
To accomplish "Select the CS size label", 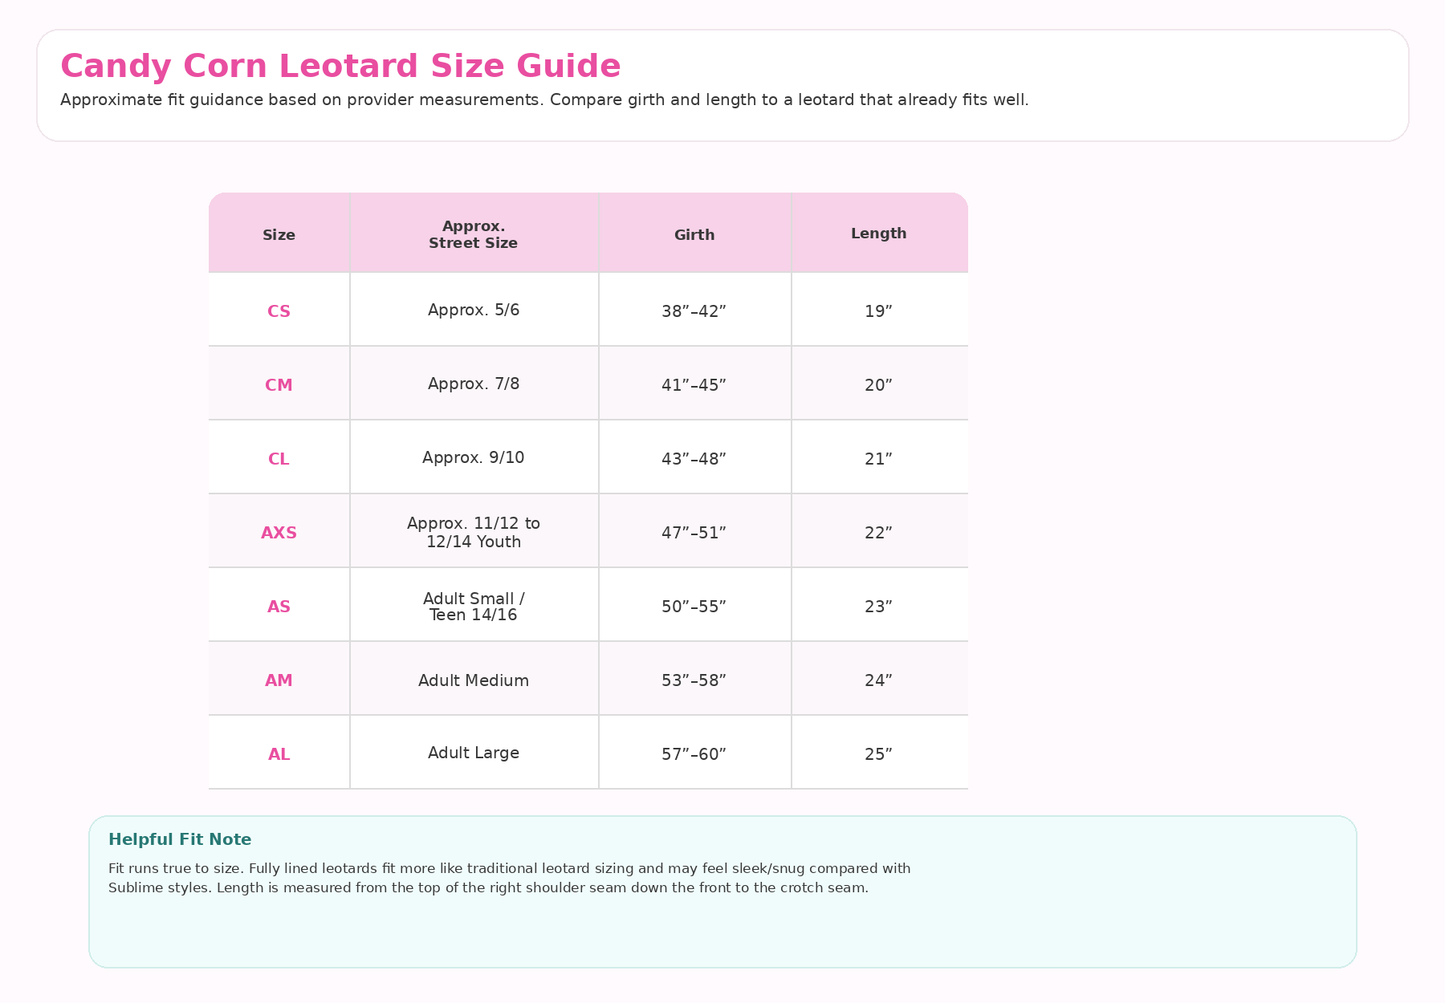I will point(279,311).
